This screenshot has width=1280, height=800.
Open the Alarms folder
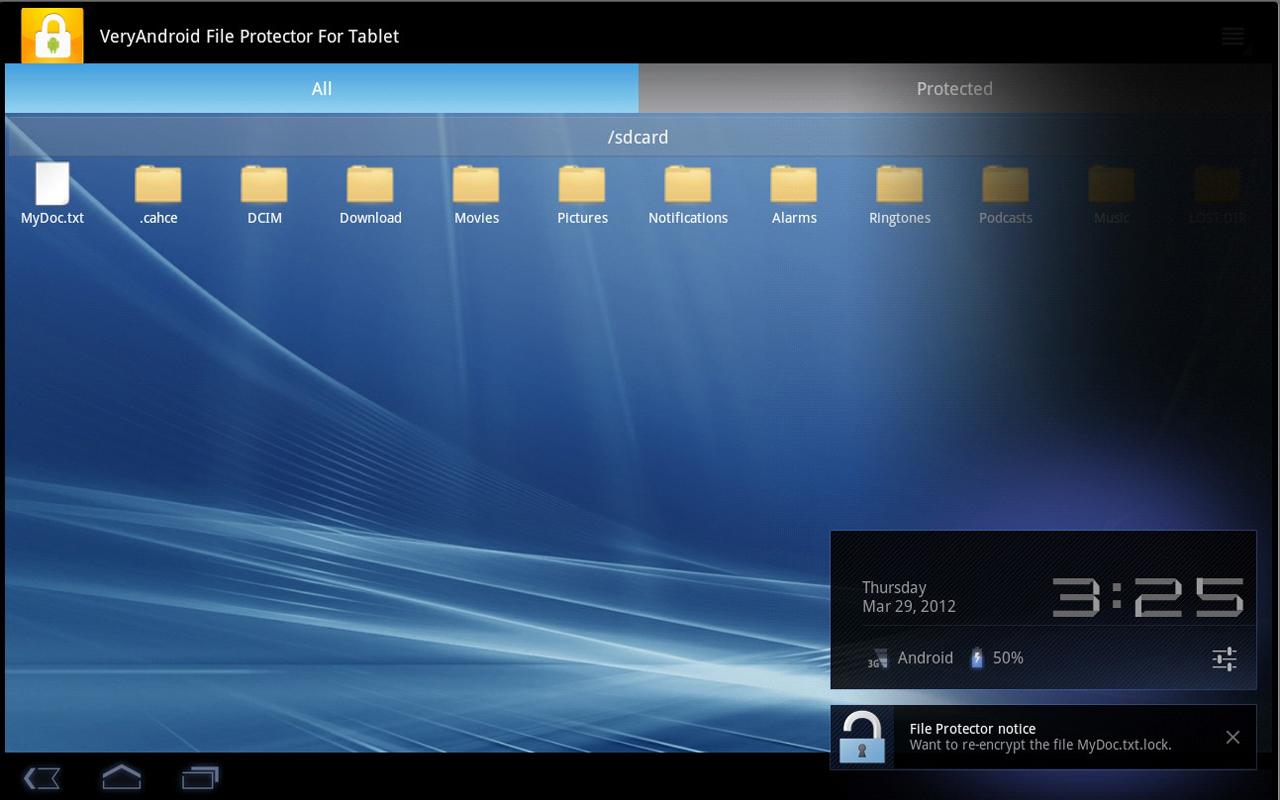(x=794, y=186)
